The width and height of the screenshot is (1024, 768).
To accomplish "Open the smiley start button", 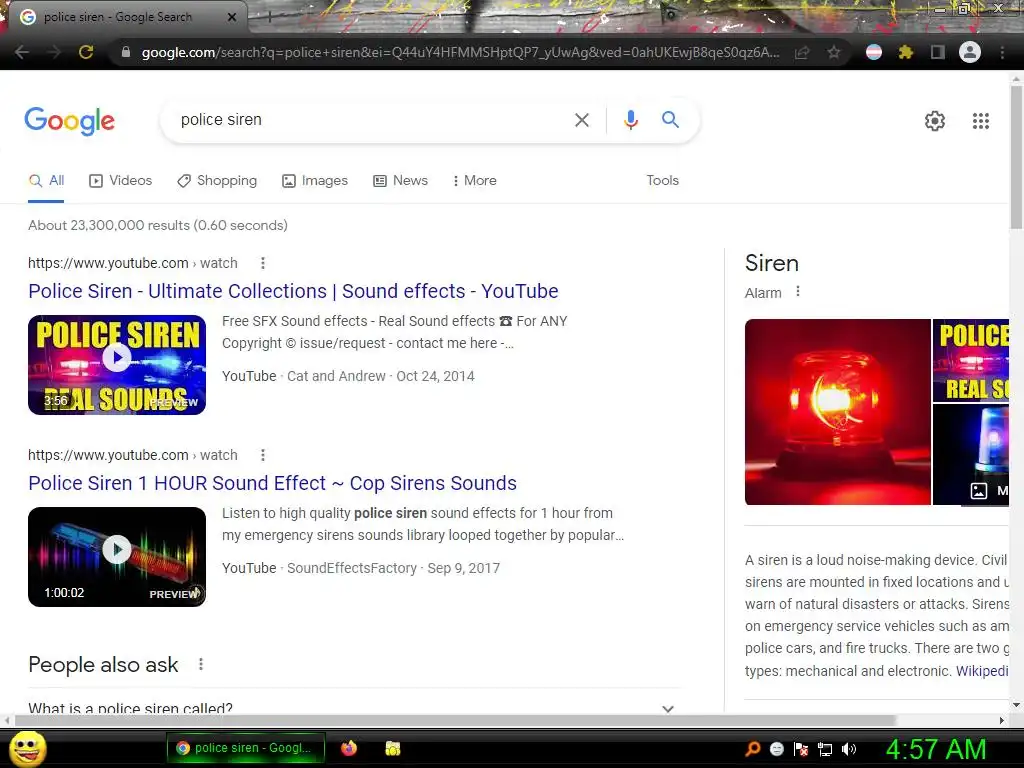I will pyautogui.click(x=28, y=748).
